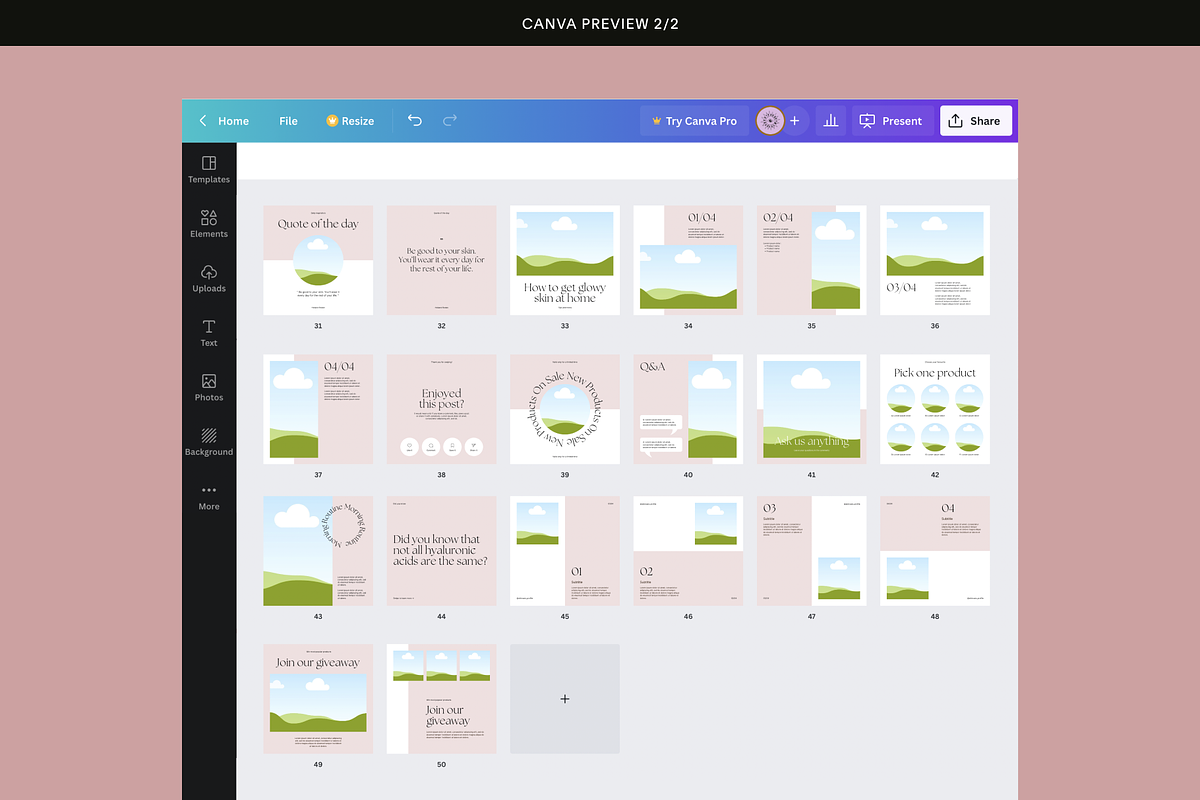Viewport: 1200px width, 800px height.
Task: Select page 40 Q&A thumbnail
Action: pos(688,409)
